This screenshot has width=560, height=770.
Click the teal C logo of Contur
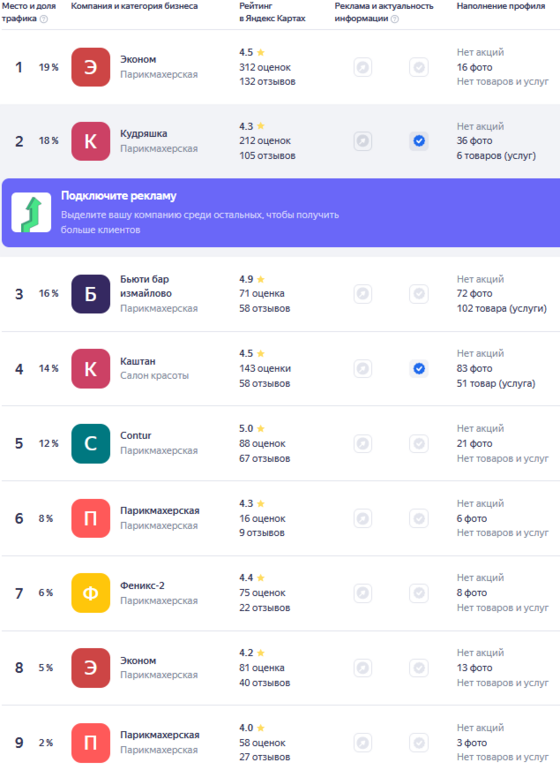[90, 443]
